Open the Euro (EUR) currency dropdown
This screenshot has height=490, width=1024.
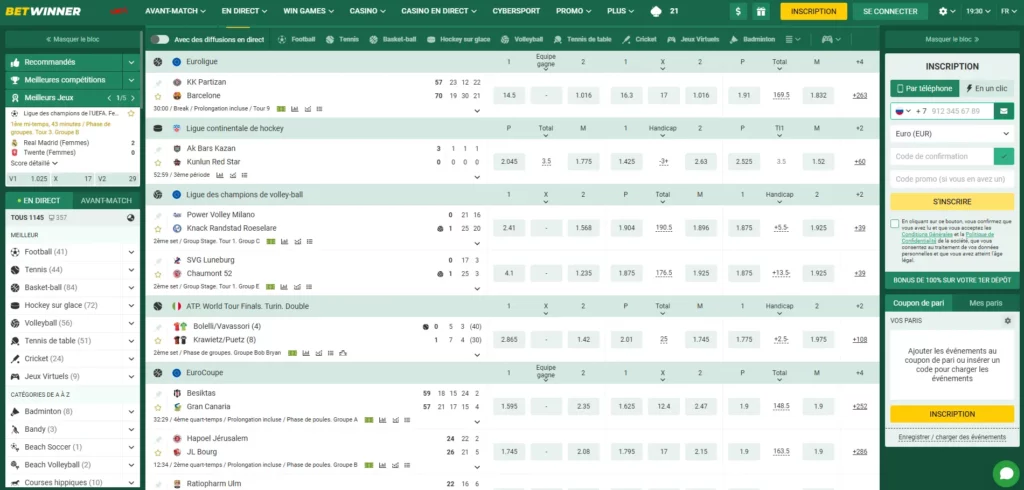coord(952,134)
